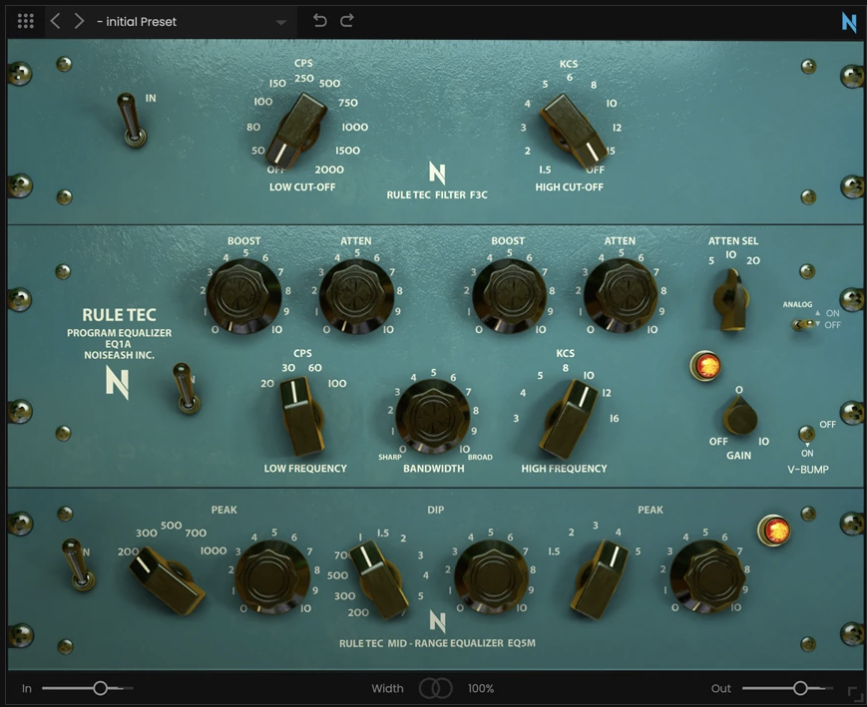
Task: Click the 1000 label on Low Cut-Off
Action: coord(355,127)
